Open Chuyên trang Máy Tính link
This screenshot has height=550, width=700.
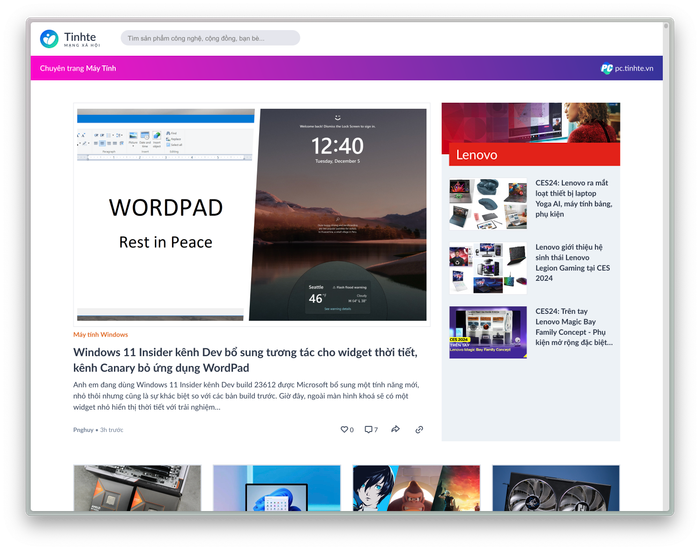[78, 68]
